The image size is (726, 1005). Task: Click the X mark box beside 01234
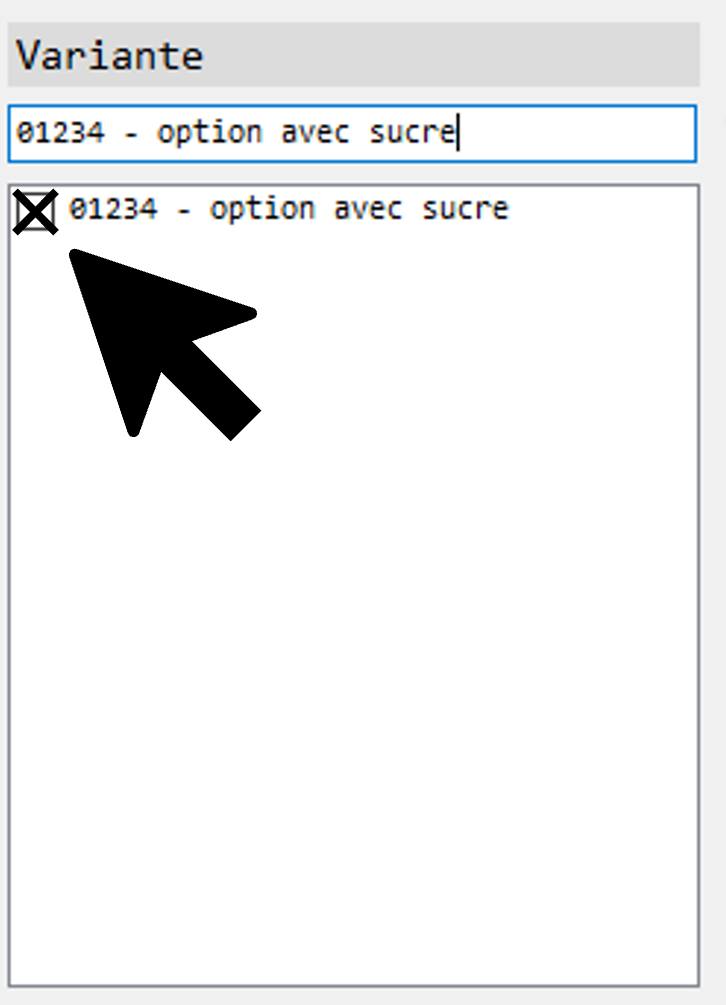point(35,212)
